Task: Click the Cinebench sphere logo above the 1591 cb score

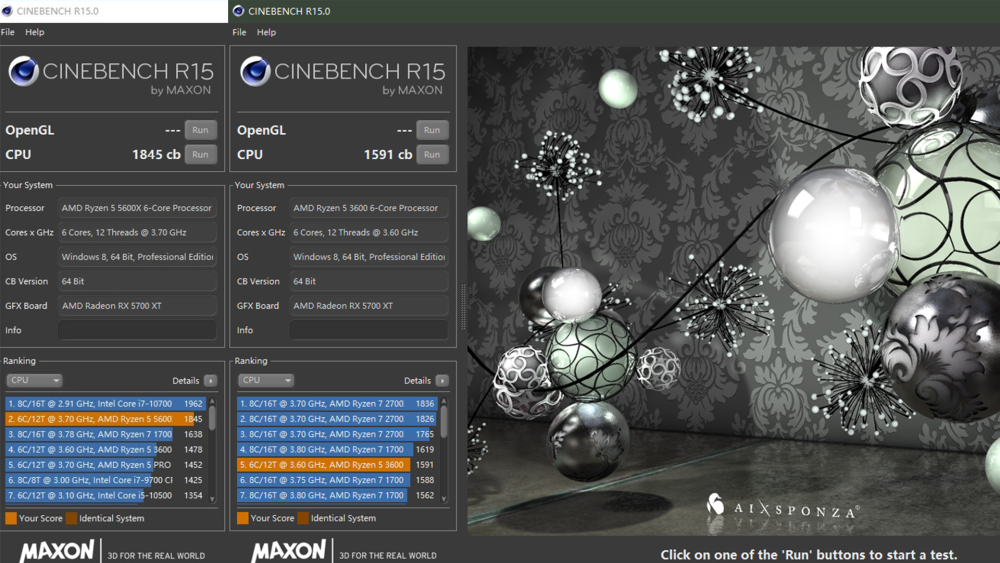Action: pyautogui.click(x=256, y=72)
